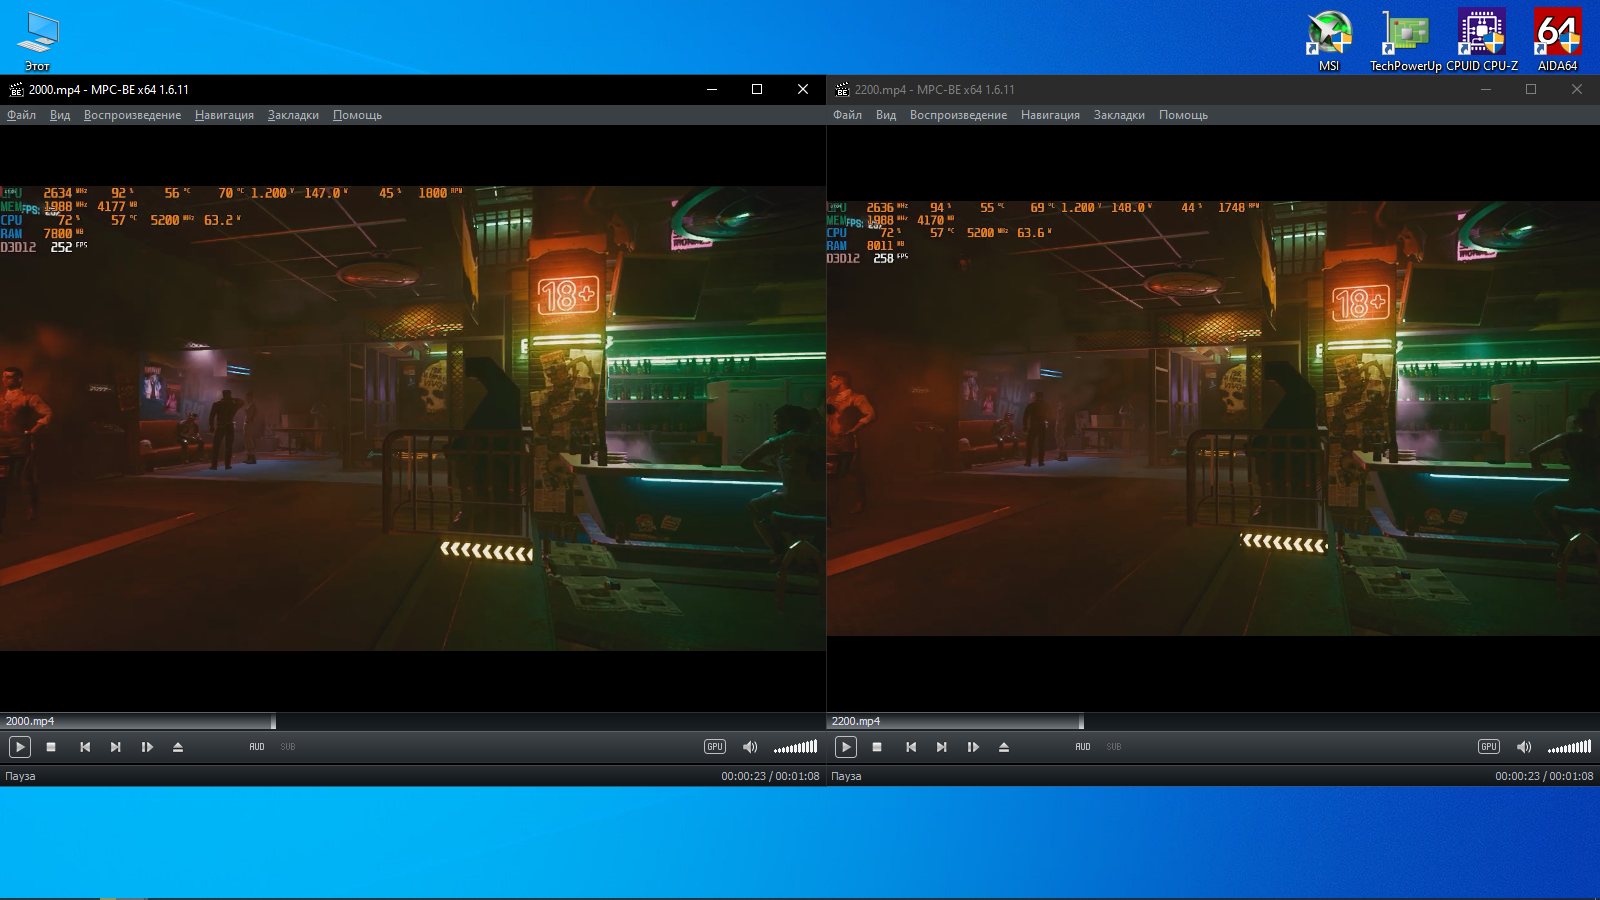Viewport: 1600px width, 900px height.
Task: Open Воспроизведение menu in the 2200.mp4 window
Action: pos(958,115)
